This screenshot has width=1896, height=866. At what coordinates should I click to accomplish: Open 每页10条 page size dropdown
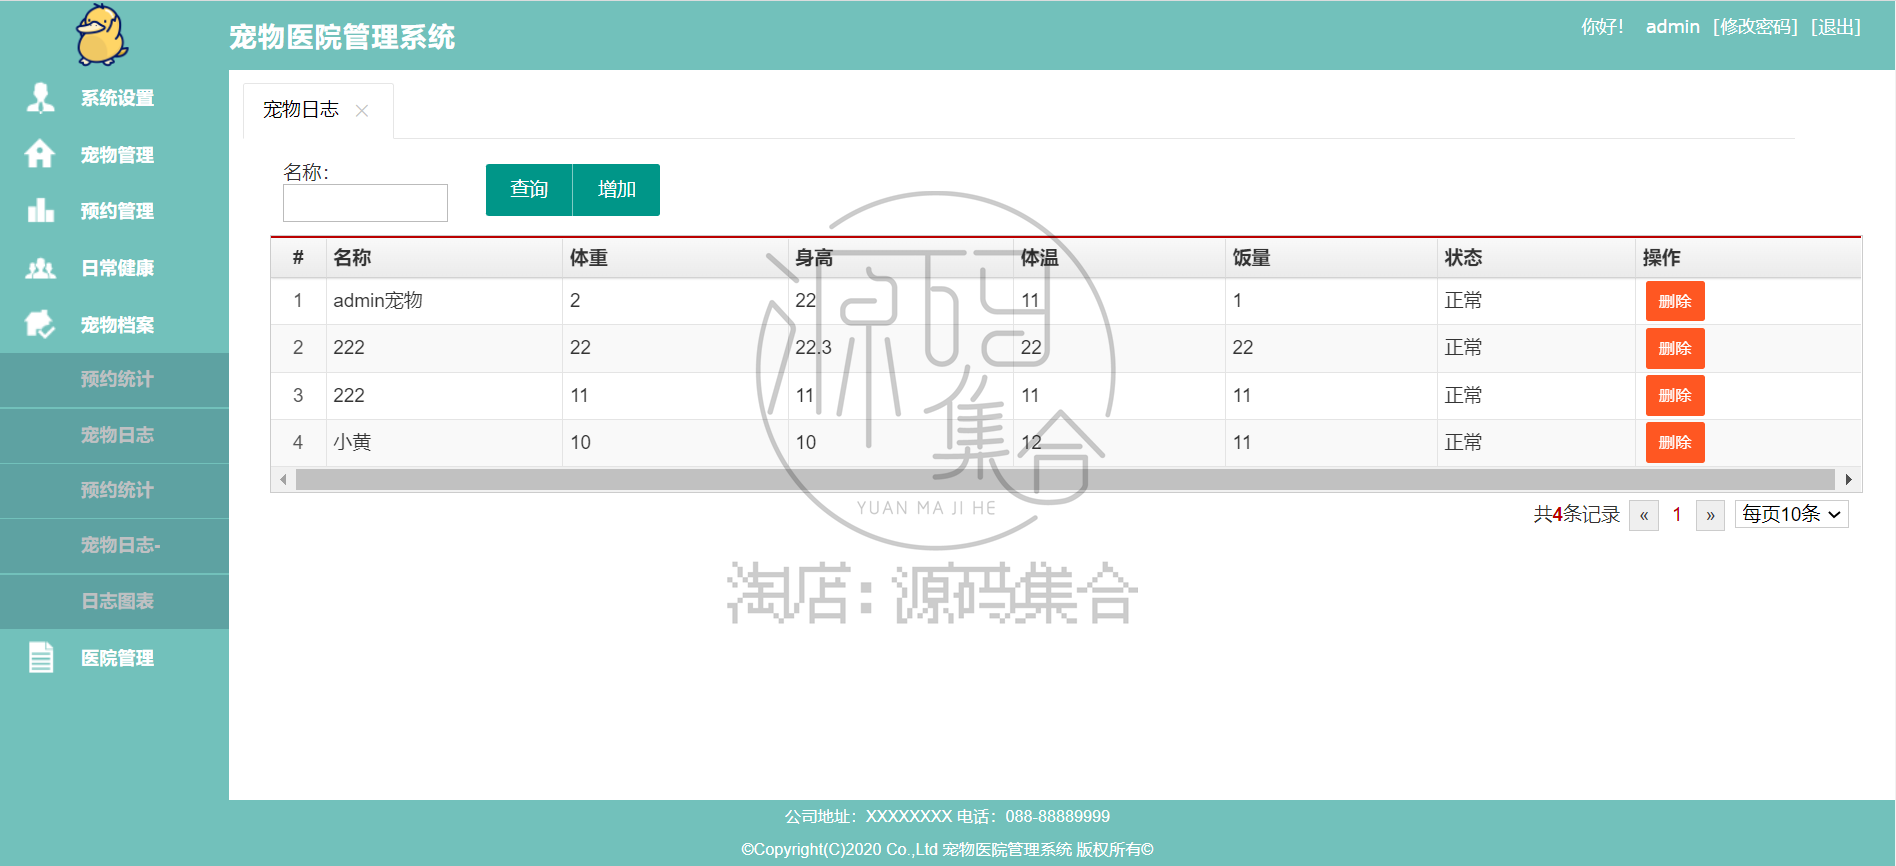1791,514
